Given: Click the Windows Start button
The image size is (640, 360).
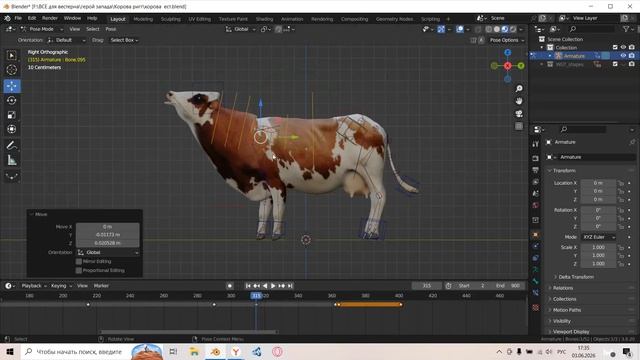Looking at the screenshot, I should (10, 352).
